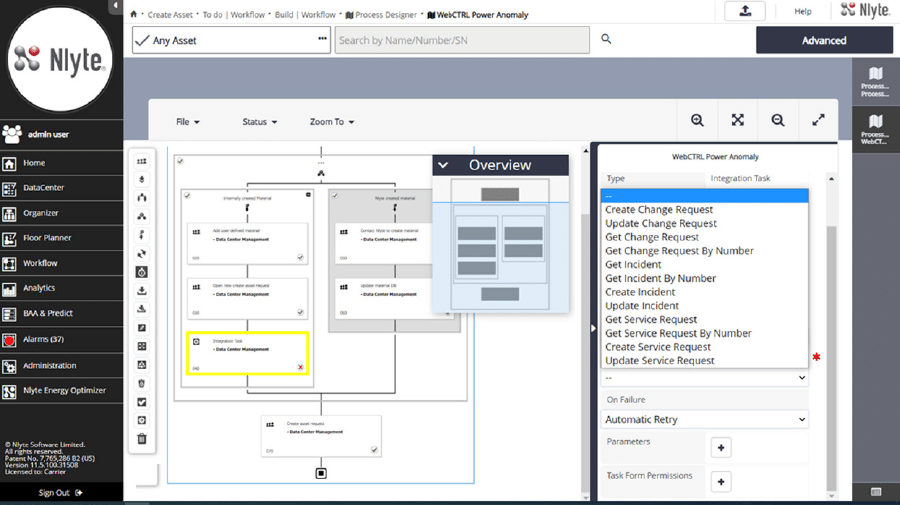Open the File menu

(x=188, y=122)
